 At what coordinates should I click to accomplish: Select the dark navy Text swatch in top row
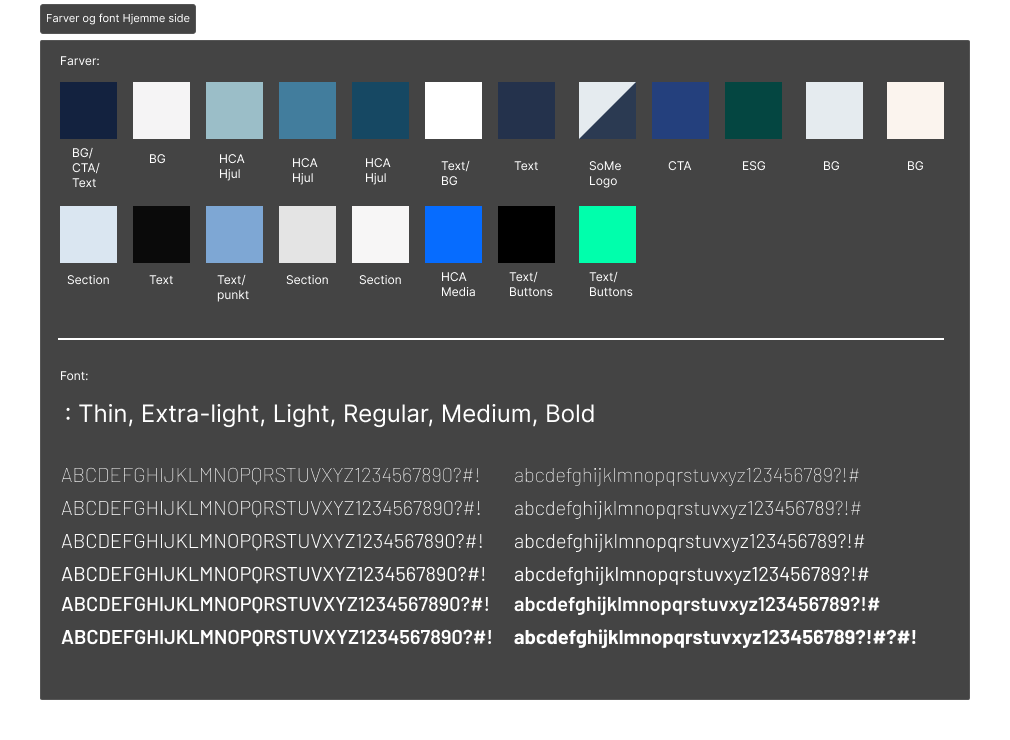526,110
